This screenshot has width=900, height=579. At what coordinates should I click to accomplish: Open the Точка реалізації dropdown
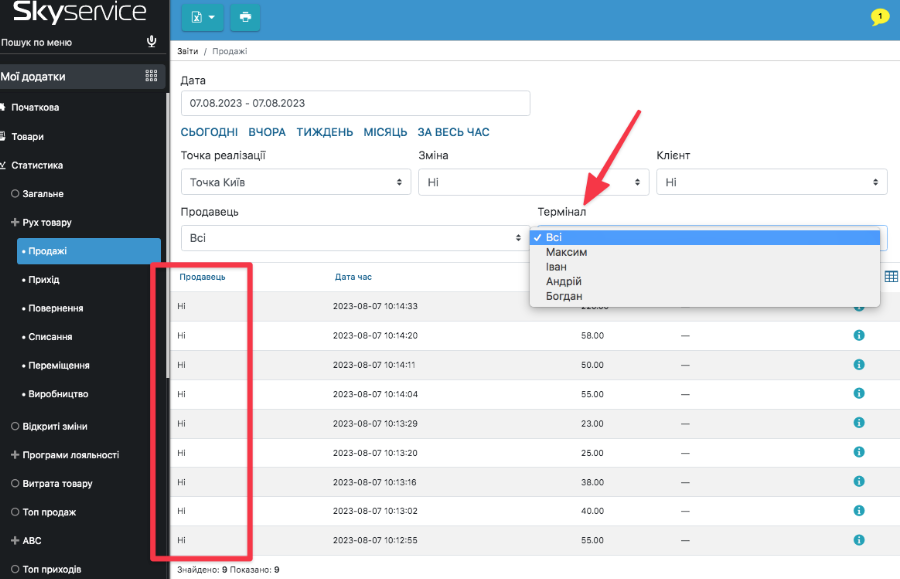tap(296, 183)
